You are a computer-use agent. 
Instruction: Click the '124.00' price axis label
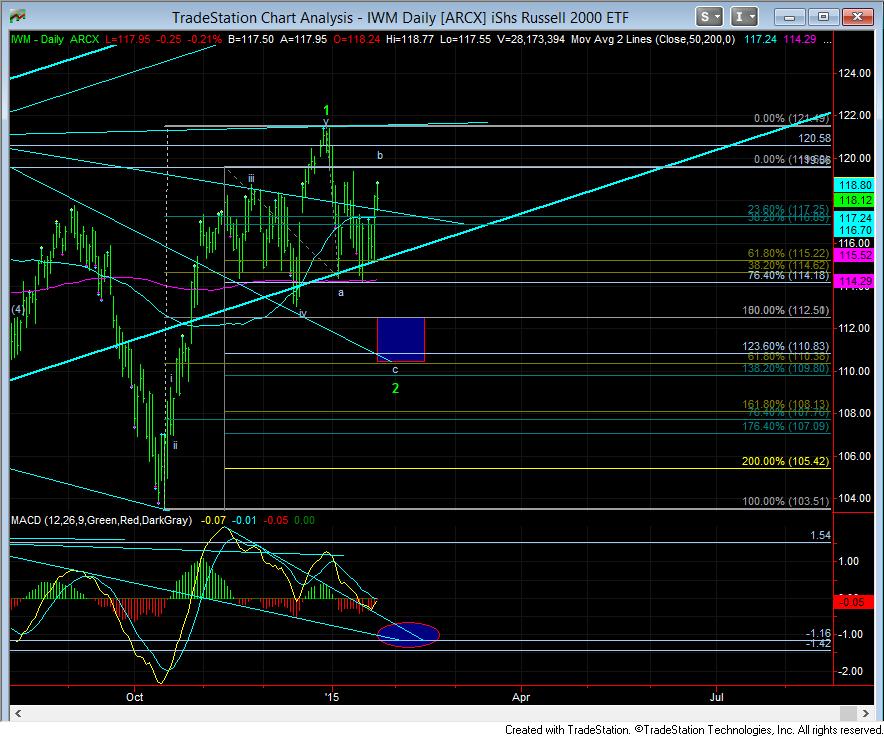tap(854, 73)
